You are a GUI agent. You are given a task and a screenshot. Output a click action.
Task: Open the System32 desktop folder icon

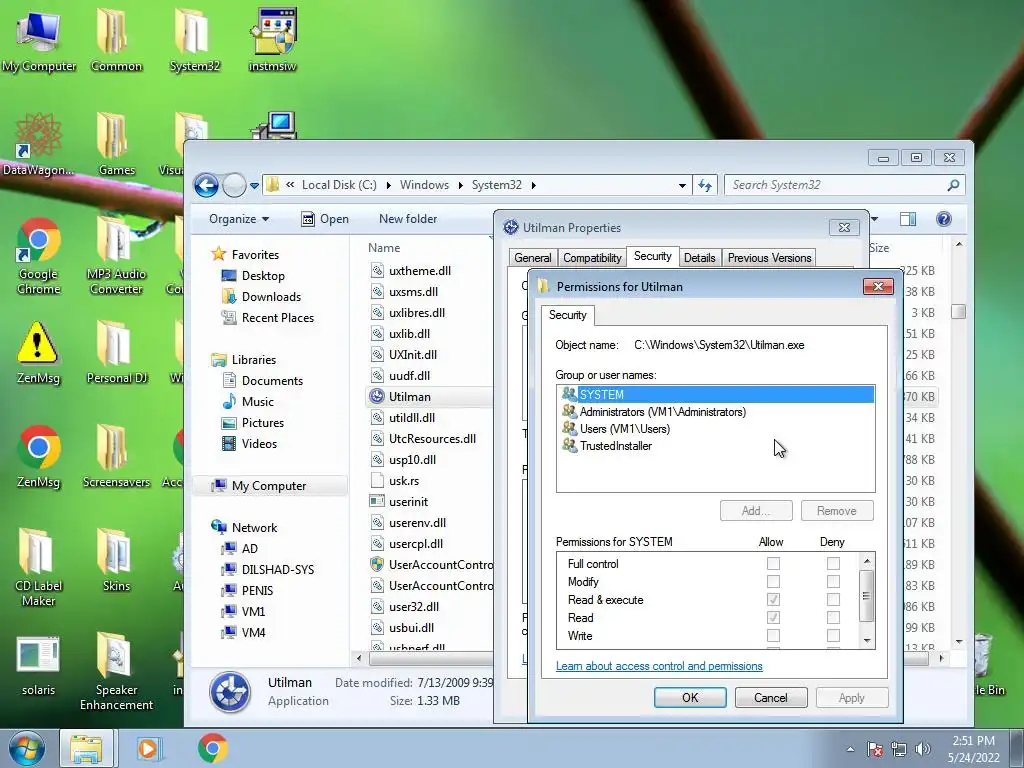pos(194,40)
